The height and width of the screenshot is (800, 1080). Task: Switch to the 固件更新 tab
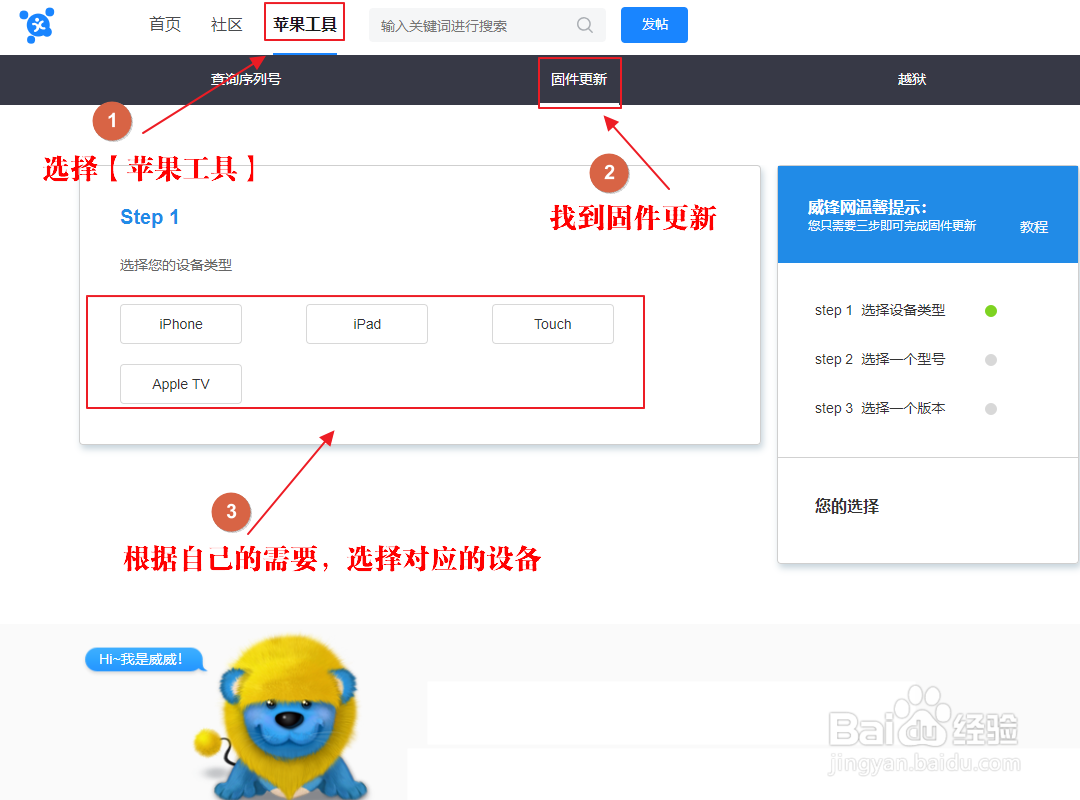(x=579, y=79)
